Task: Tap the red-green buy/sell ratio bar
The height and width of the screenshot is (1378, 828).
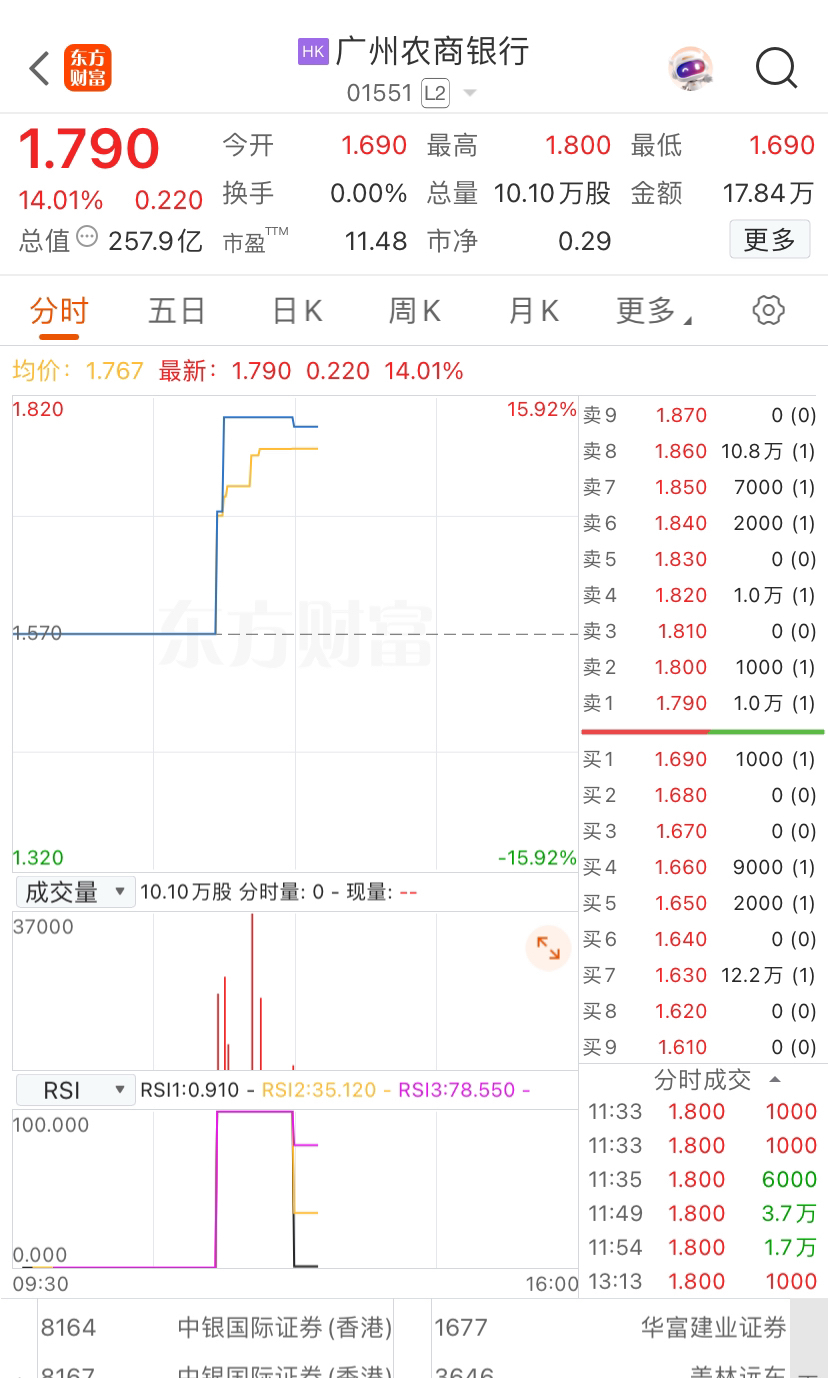Action: coord(703,732)
